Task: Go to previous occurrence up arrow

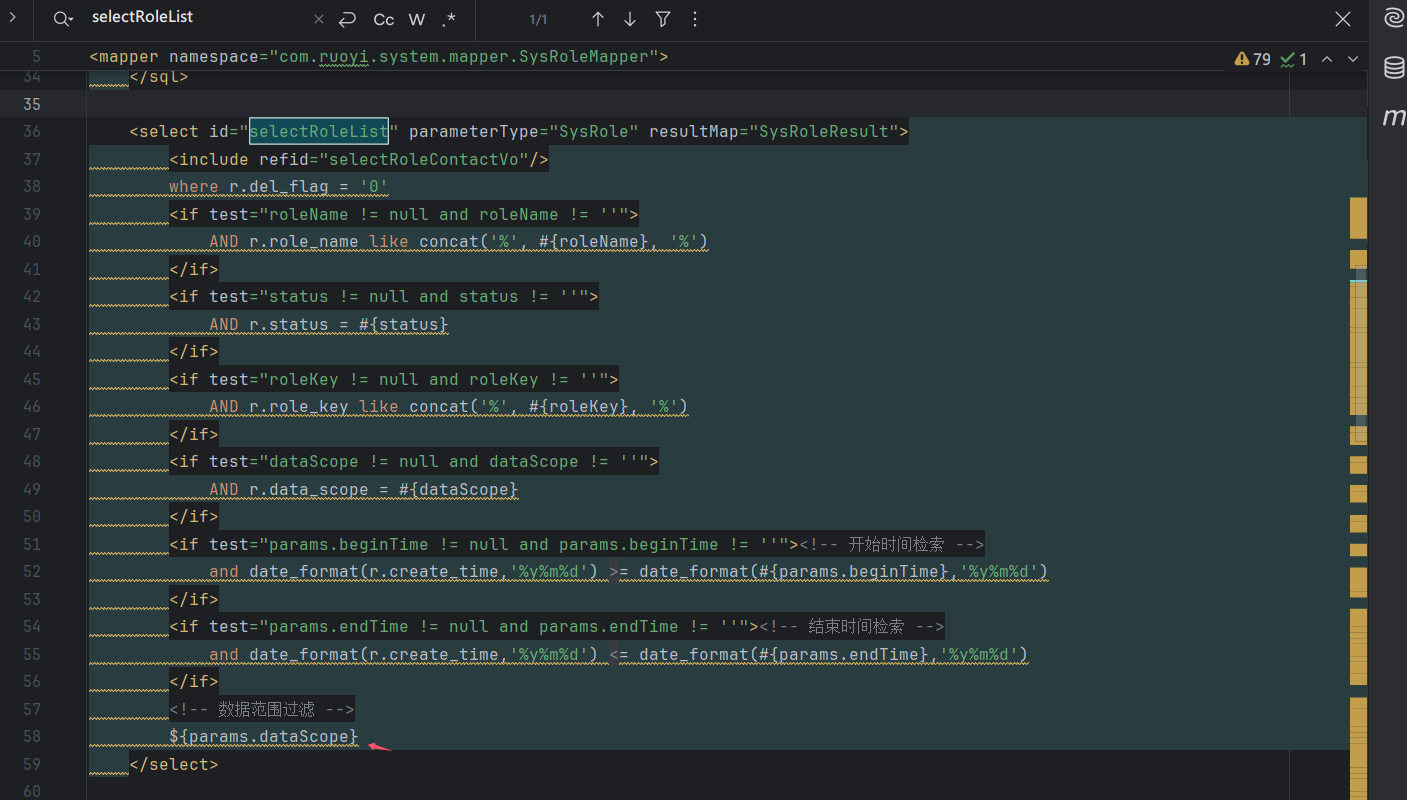Action: coord(598,19)
